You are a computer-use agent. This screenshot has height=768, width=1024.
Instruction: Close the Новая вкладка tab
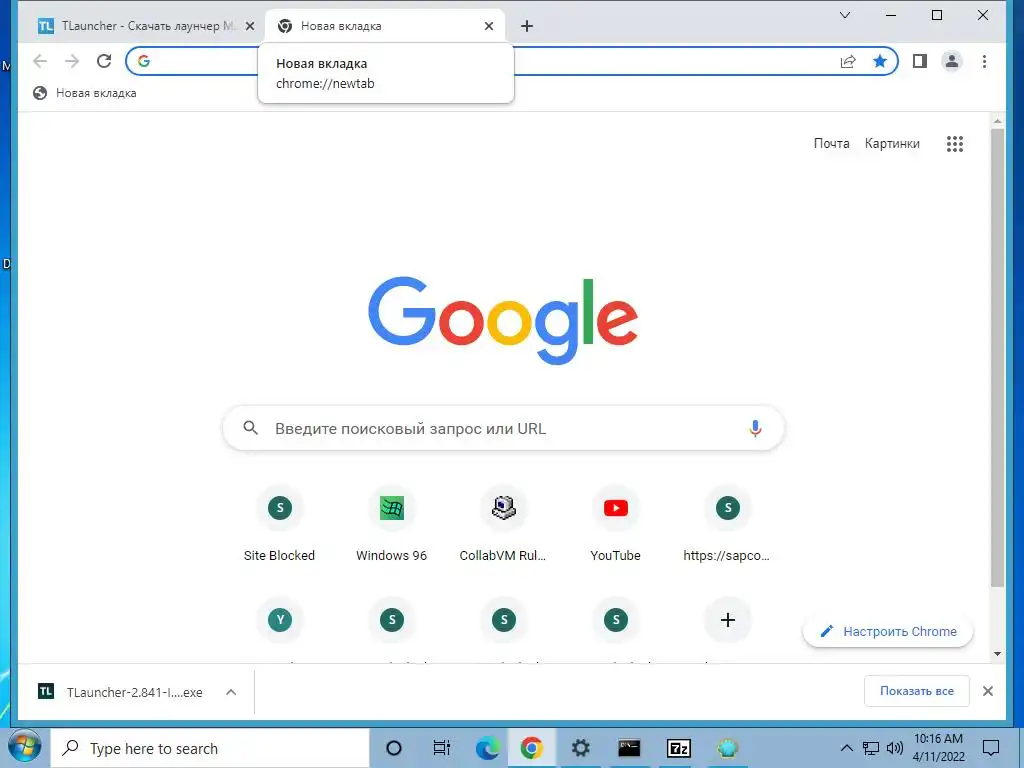(488, 26)
